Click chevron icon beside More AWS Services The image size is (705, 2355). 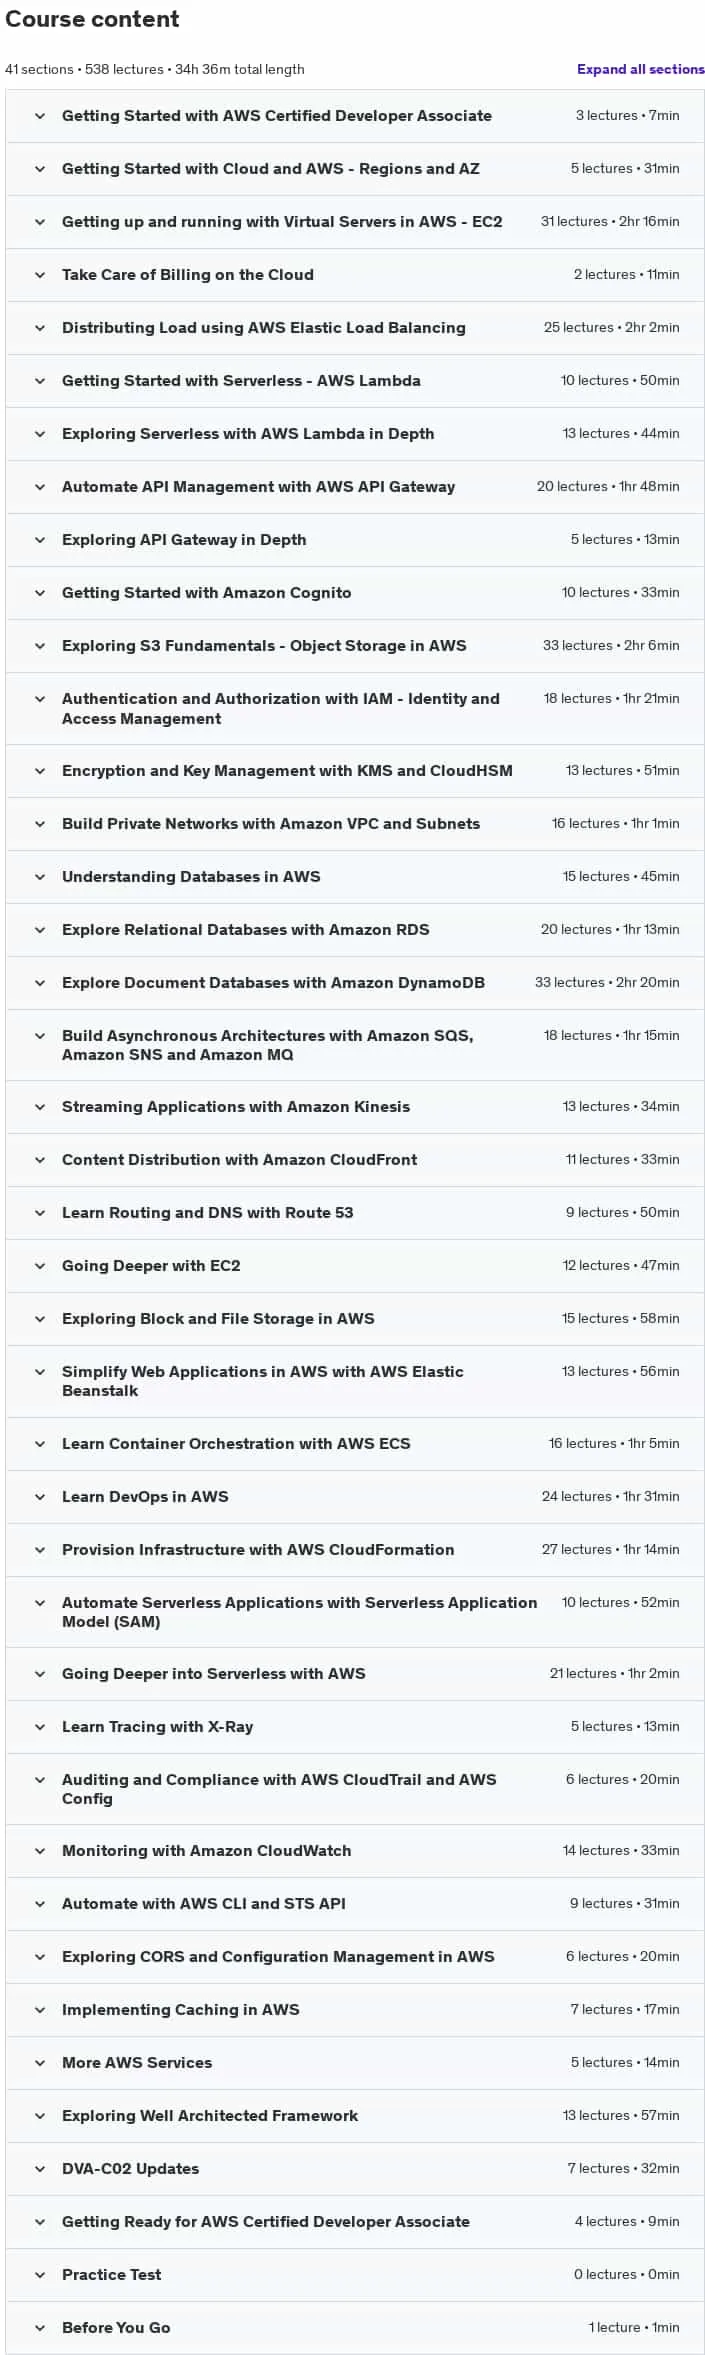(40, 2062)
